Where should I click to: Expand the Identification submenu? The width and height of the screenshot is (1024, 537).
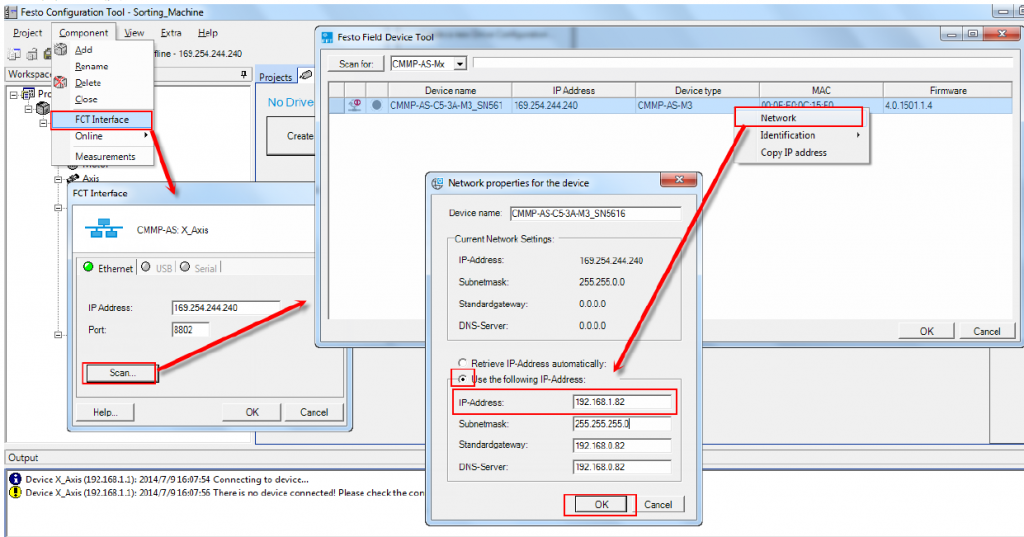803,135
